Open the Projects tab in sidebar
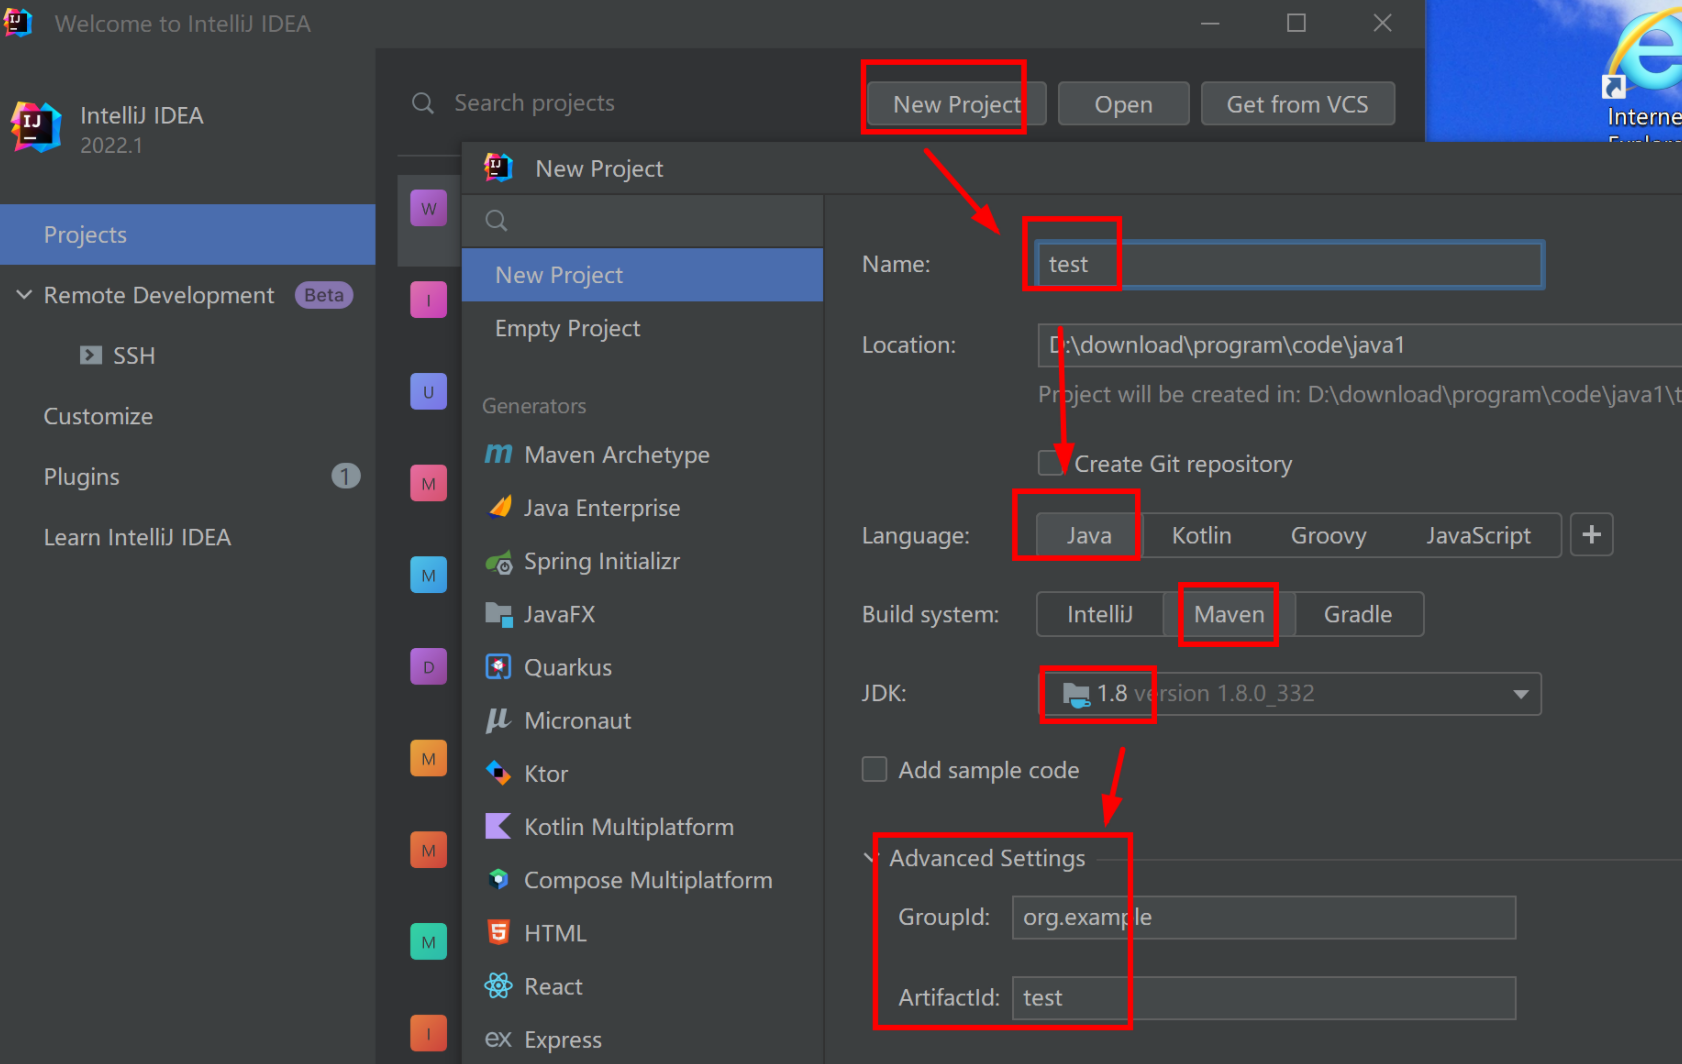This screenshot has height=1064, width=1682. point(188,234)
